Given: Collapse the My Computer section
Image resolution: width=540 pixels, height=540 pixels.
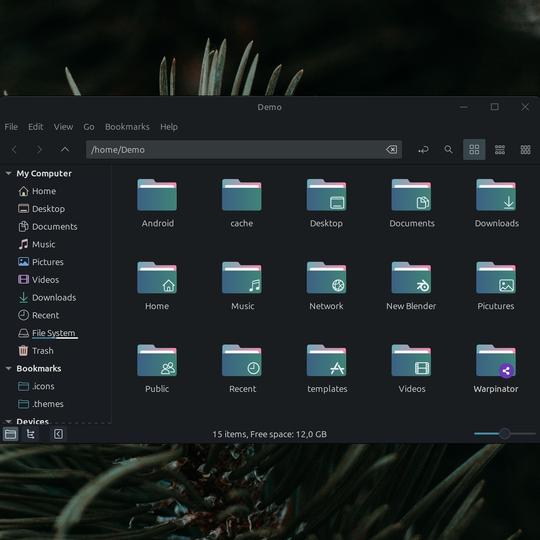Looking at the screenshot, I should (x=8, y=173).
